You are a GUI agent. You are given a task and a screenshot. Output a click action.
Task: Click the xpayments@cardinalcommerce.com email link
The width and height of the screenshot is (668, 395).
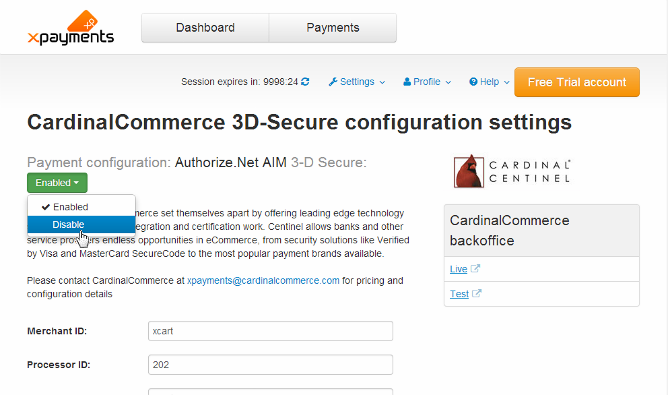tap(263, 280)
